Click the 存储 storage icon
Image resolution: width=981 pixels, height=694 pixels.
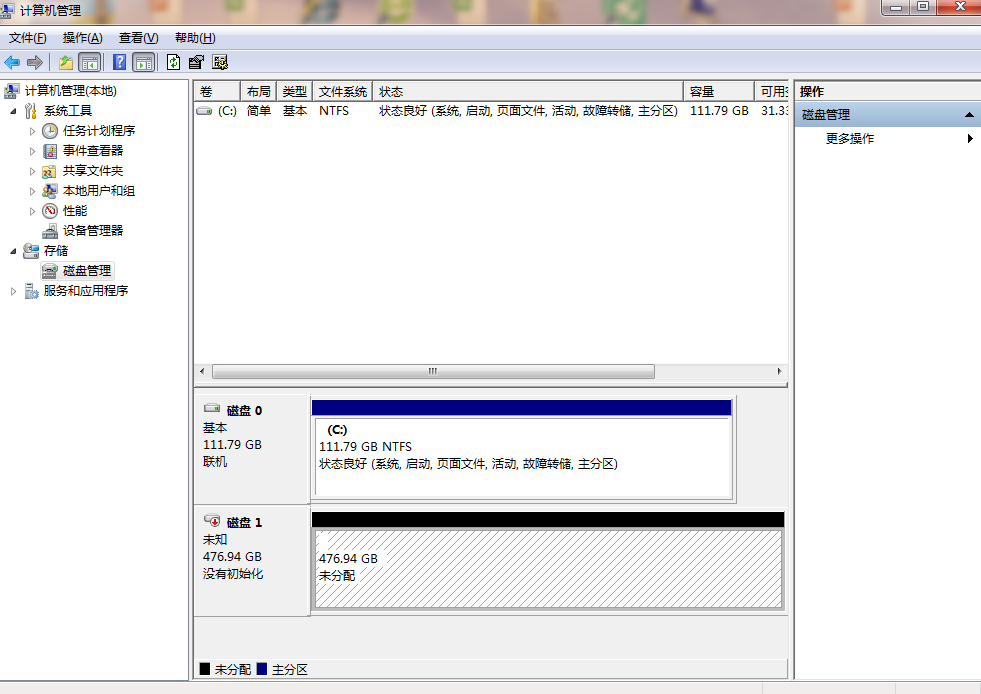(31, 251)
